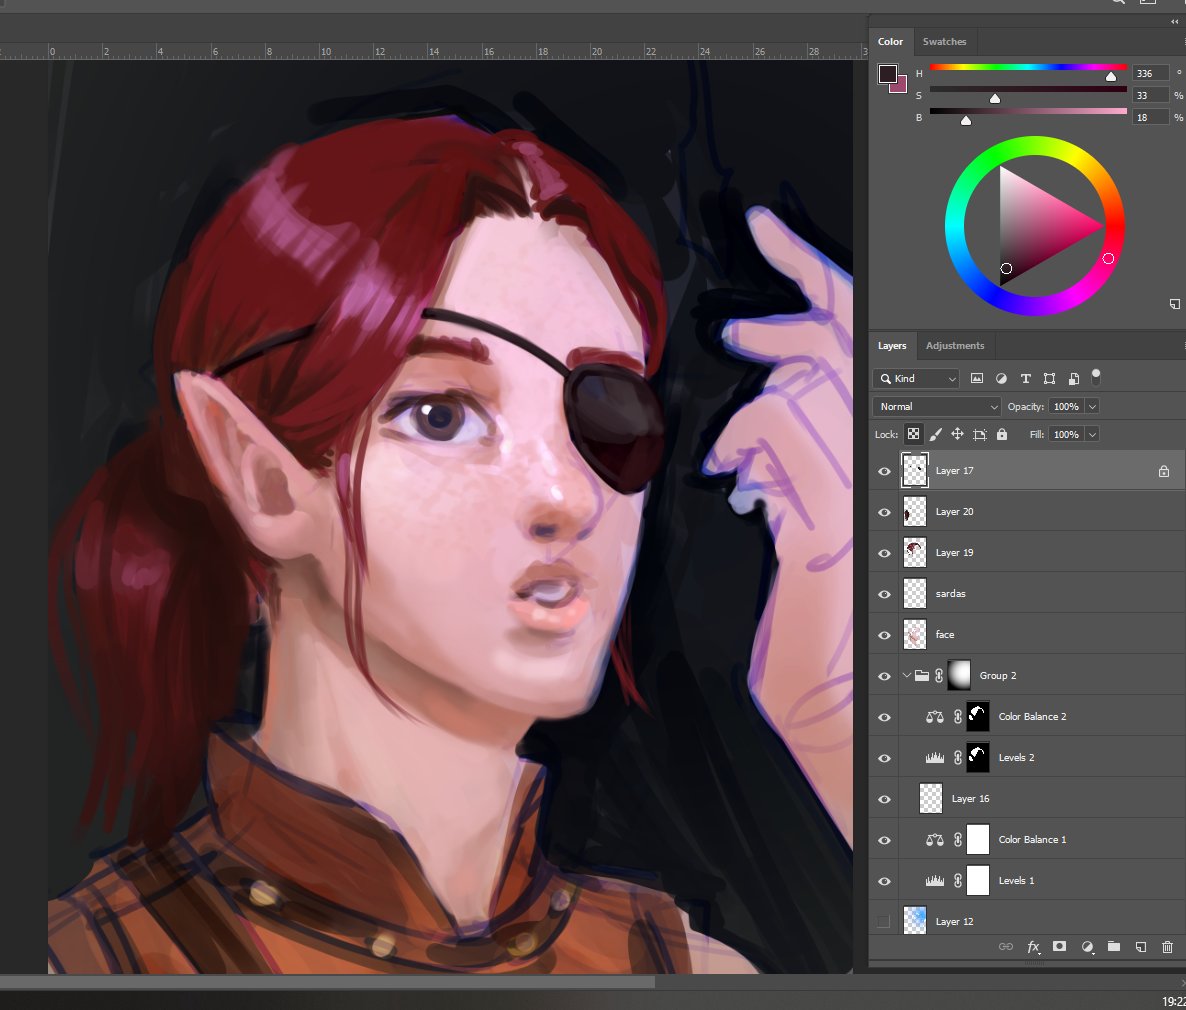Delete layer with trash icon
Screen dimensions: 1186x1010
[1167, 946]
